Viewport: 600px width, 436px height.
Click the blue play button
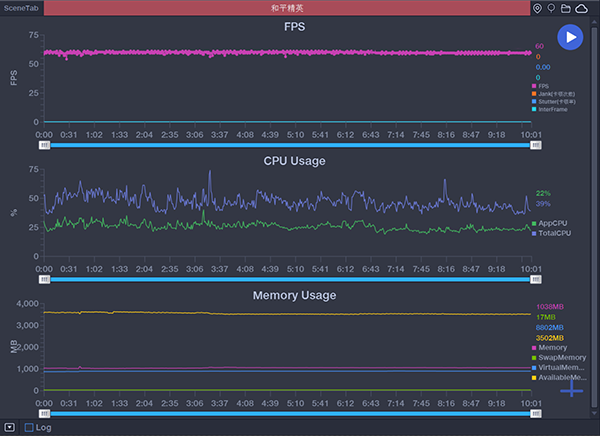(570, 37)
